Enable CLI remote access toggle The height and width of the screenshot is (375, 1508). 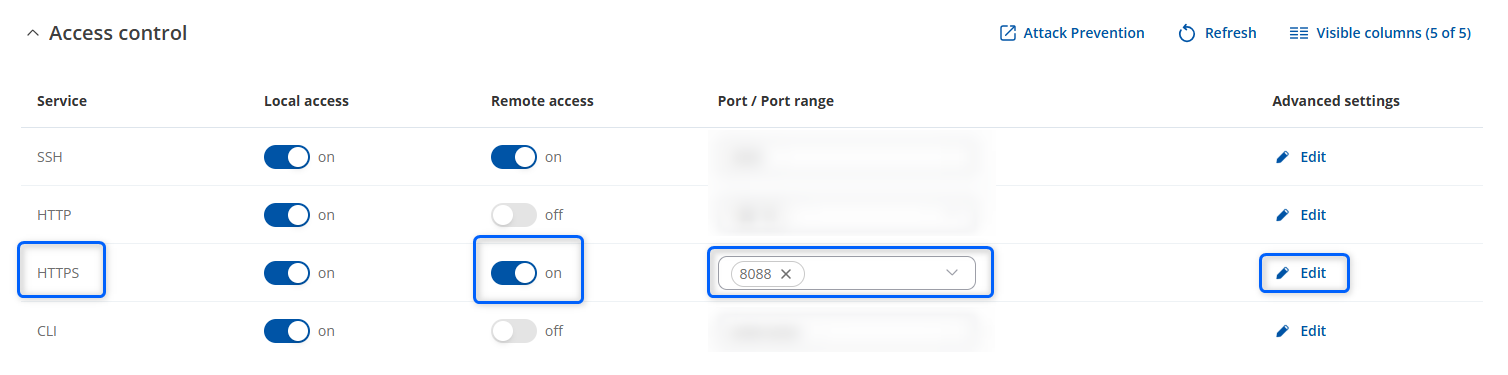pos(514,331)
